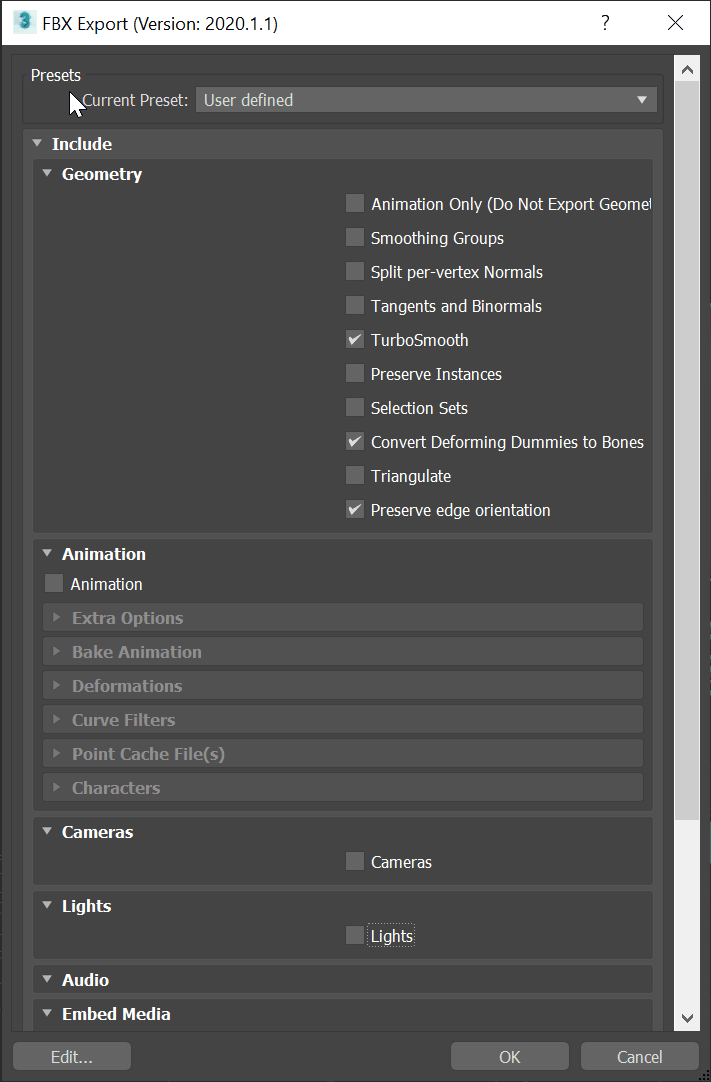Image resolution: width=711 pixels, height=1082 pixels.
Task: Collapse the Include section
Action: [x=37, y=144]
